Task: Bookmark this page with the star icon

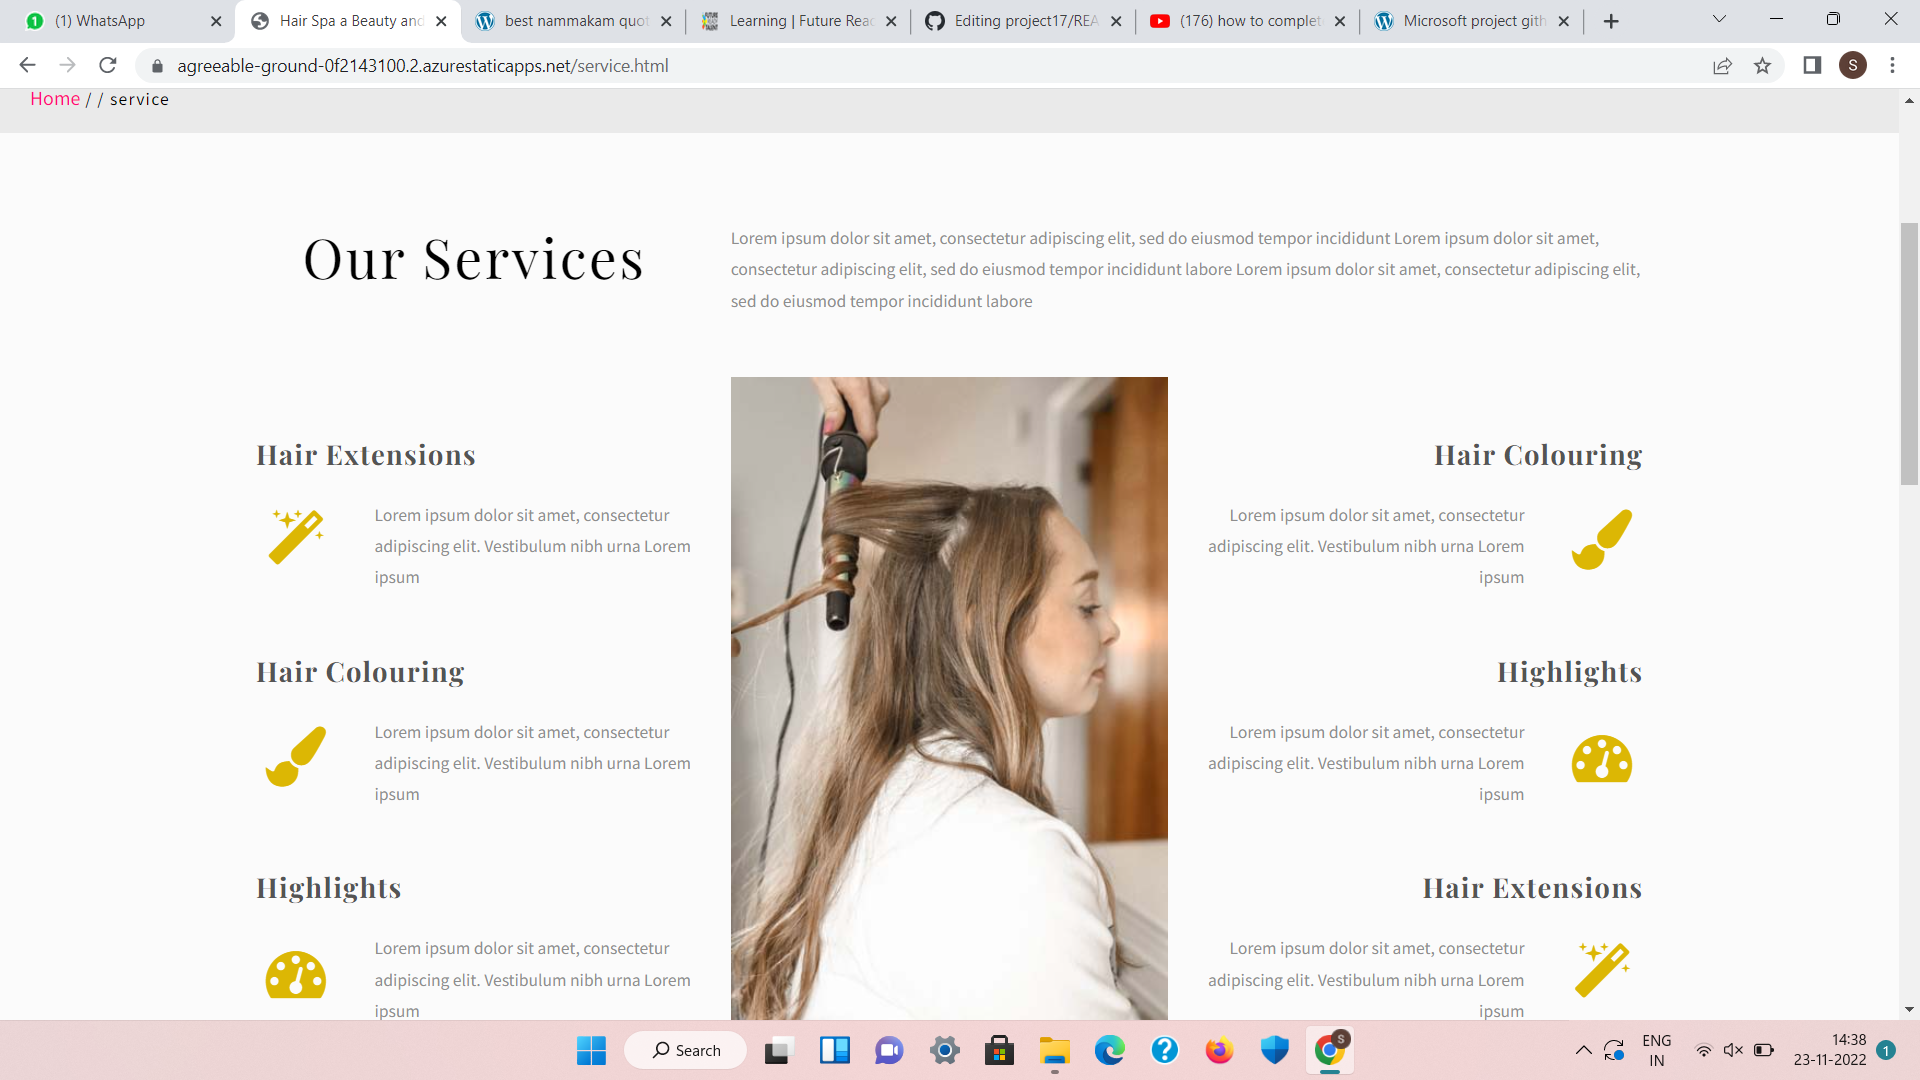Action: pyautogui.click(x=1762, y=66)
